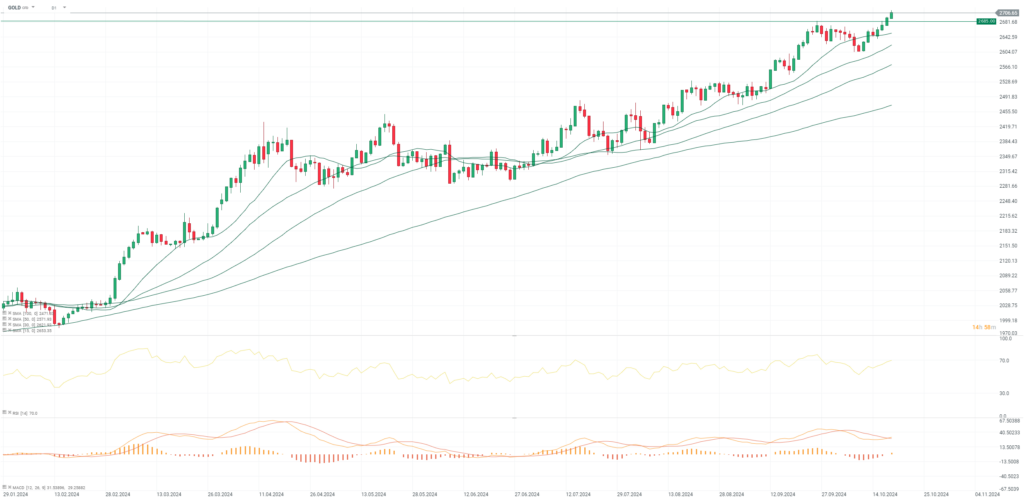Remove the SMA 100 indicator
The height and width of the screenshot is (501, 1024).
(x=10, y=313)
